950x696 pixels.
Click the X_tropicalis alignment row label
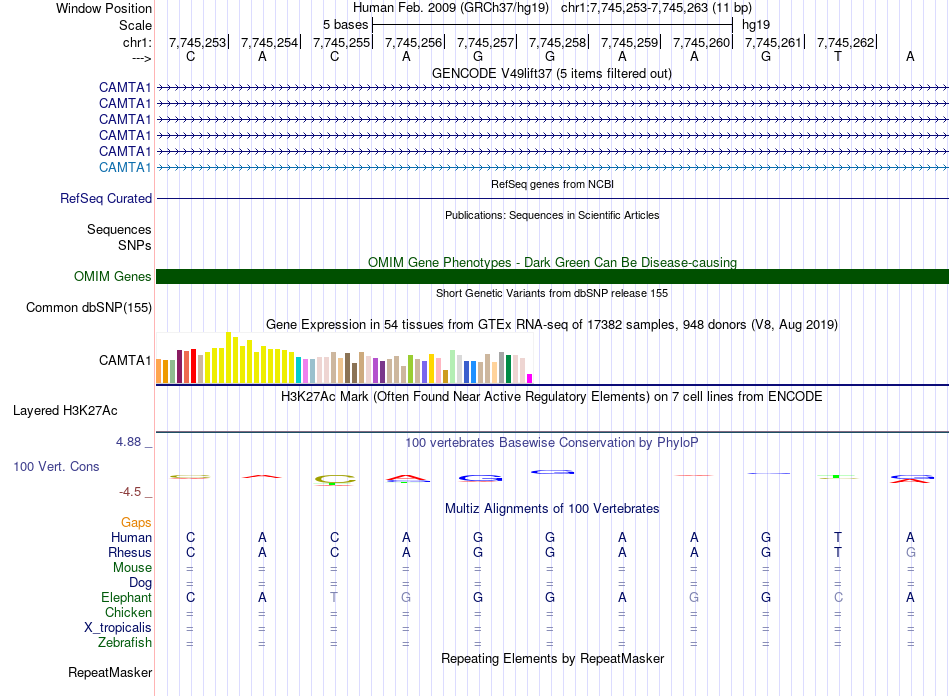pos(118,628)
